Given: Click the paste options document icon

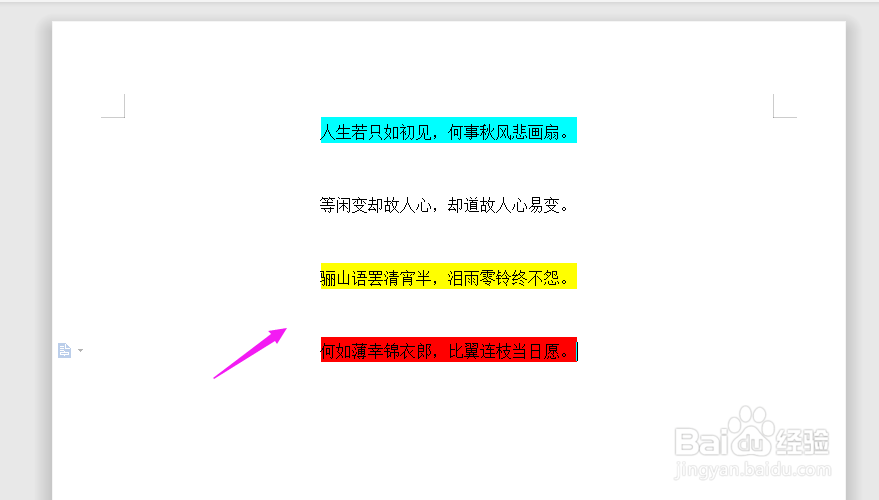Looking at the screenshot, I should (x=64, y=350).
